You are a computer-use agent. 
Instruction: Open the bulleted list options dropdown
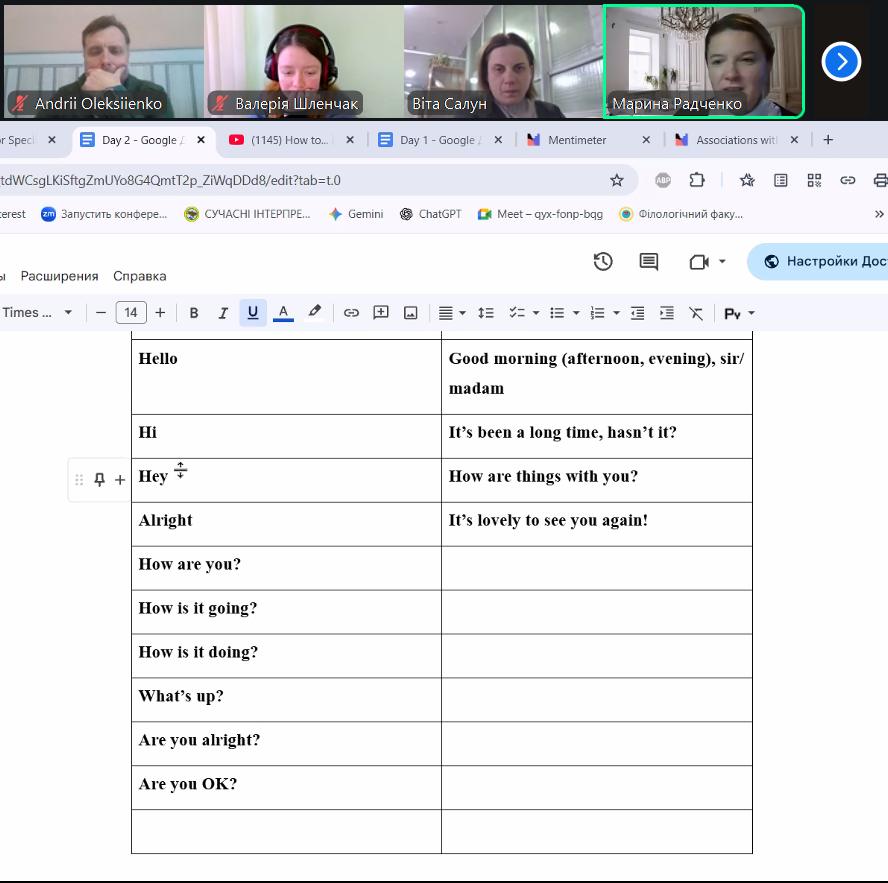pyautogui.click(x=576, y=313)
